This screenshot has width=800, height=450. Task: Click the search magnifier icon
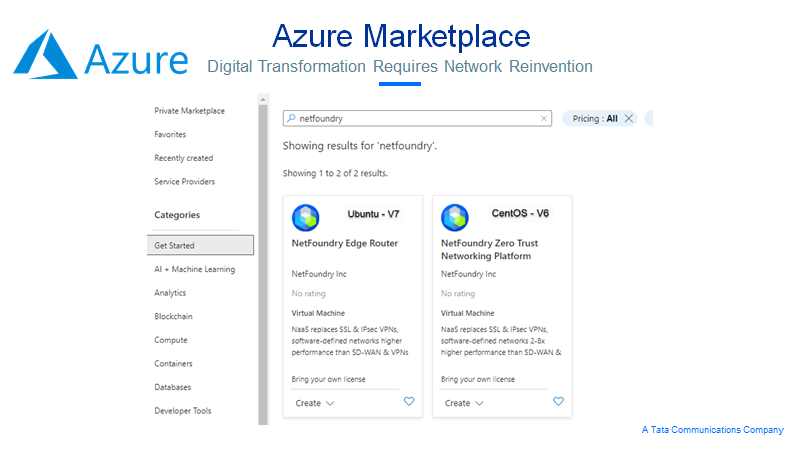(291, 118)
